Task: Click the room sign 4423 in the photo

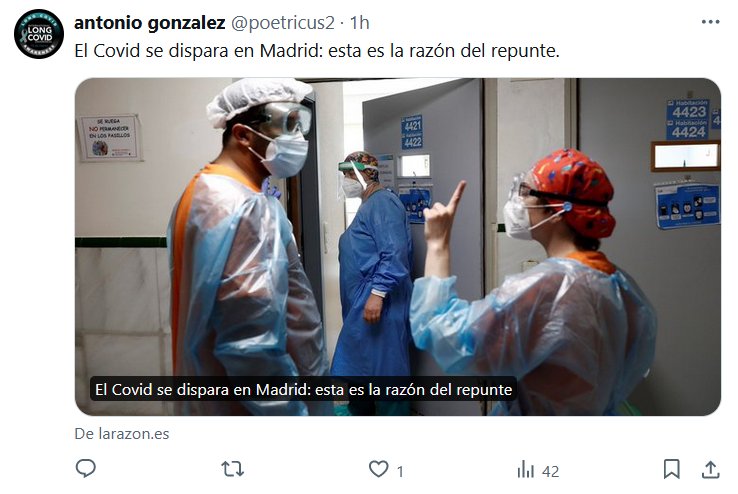Action: pos(689,112)
